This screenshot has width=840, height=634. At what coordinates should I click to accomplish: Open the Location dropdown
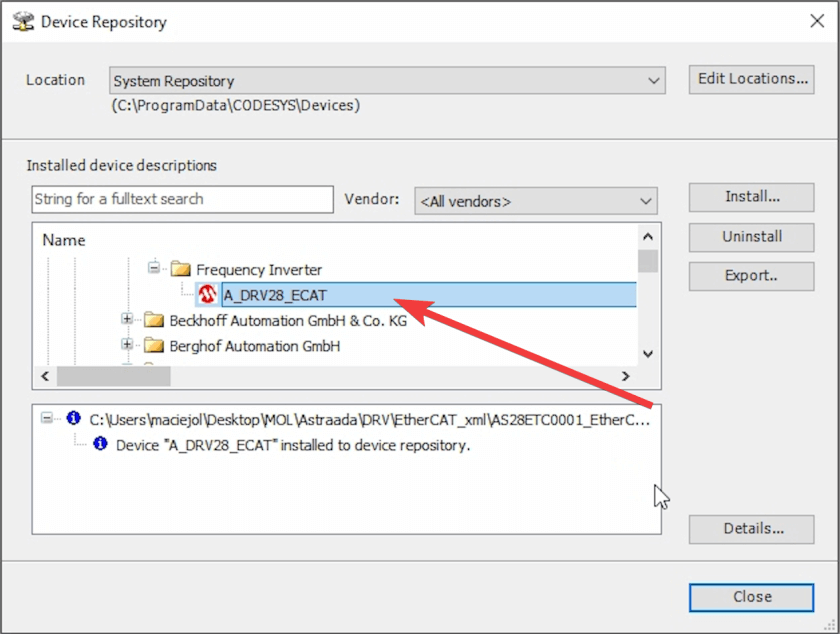tap(387, 81)
